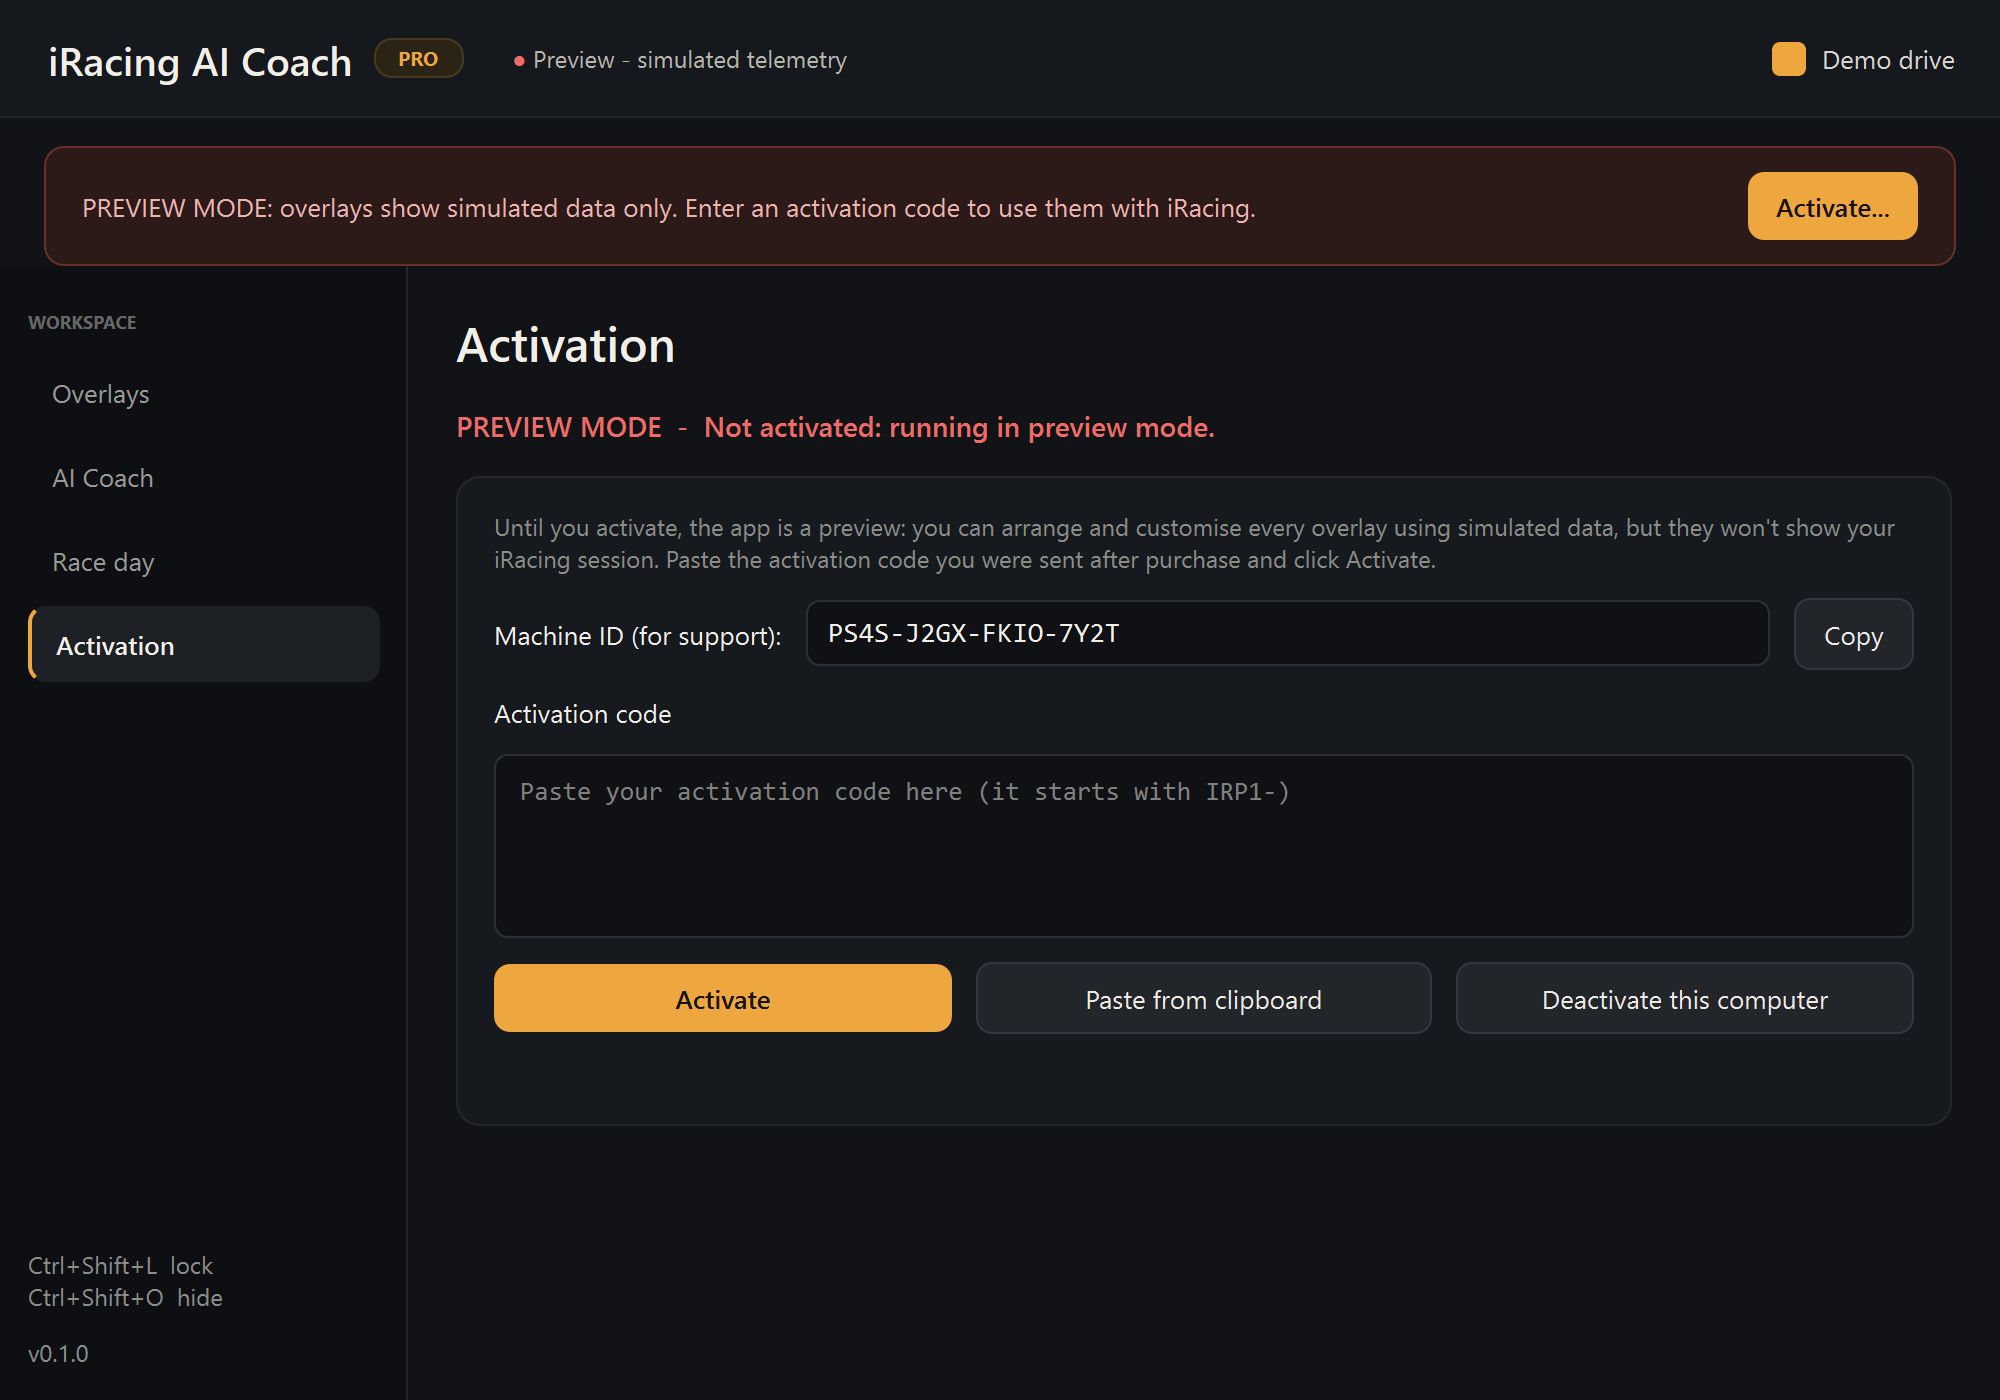Click the PRO badge
Screen dimensions: 2000x1400
(x=418, y=59)
